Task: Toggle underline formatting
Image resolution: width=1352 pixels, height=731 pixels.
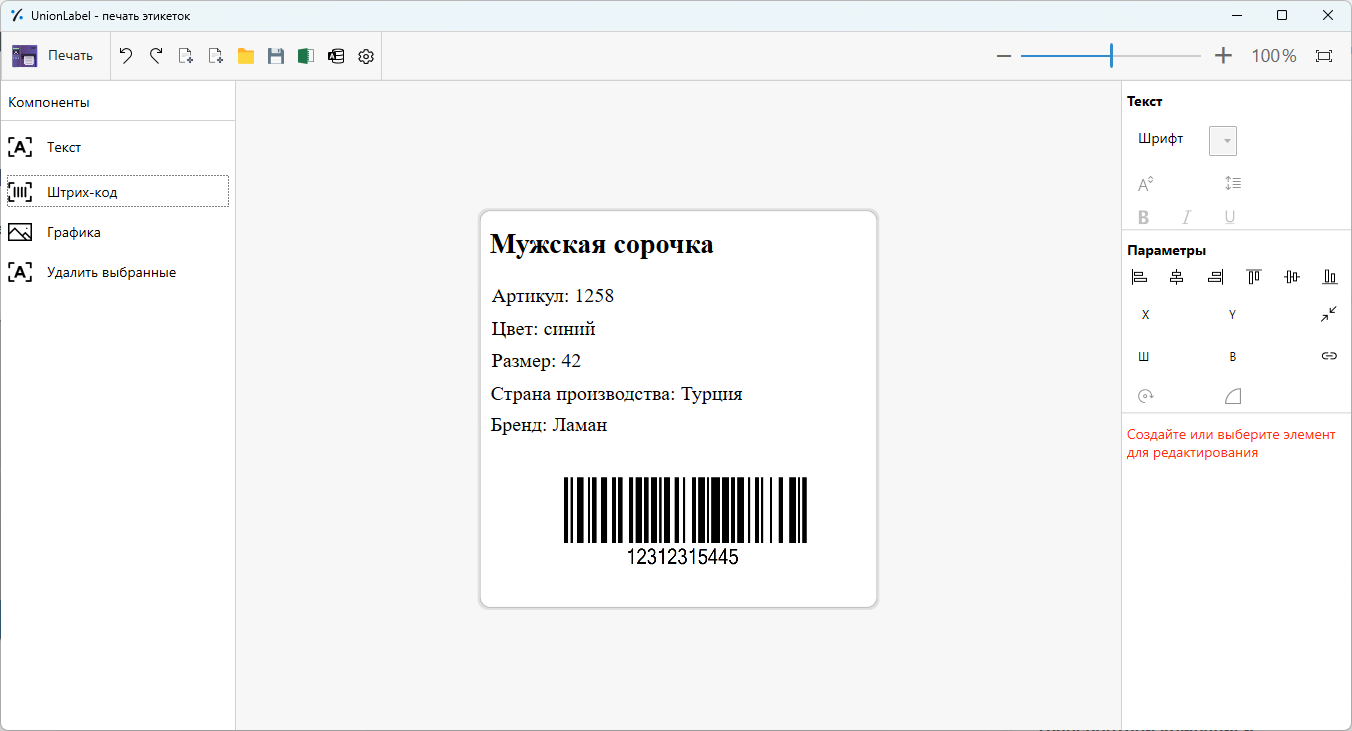Action: (1230, 217)
